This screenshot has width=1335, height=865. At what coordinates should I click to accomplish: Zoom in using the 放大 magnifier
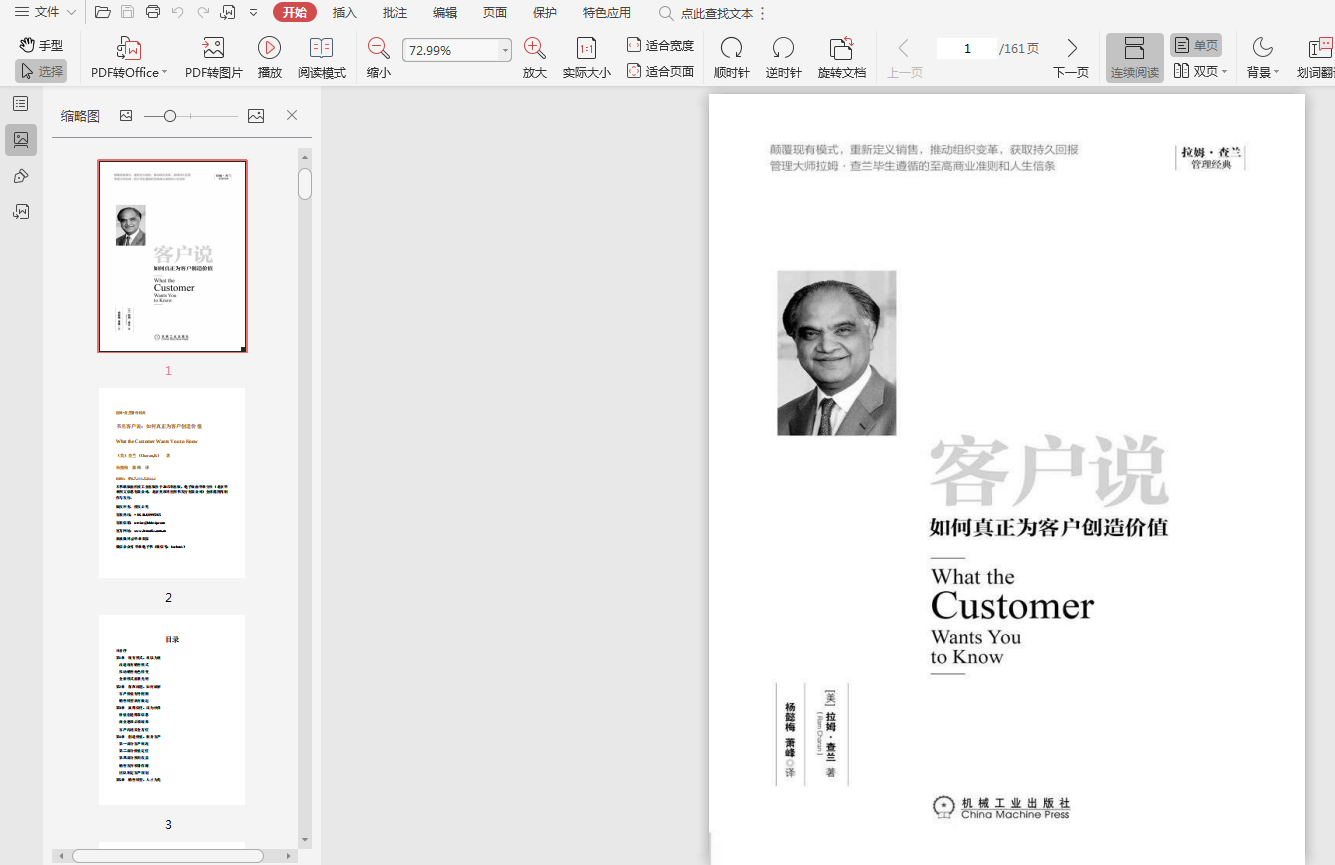[535, 48]
